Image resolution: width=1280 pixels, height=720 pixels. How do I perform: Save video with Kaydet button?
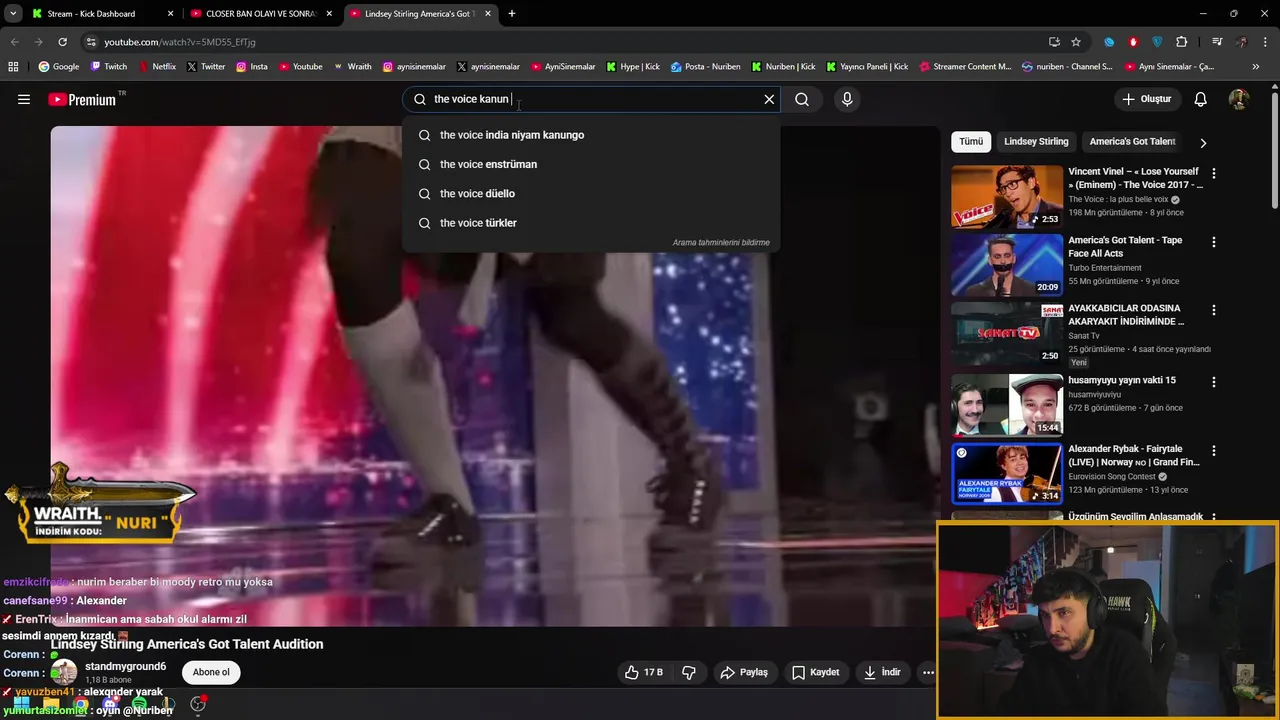click(x=815, y=672)
